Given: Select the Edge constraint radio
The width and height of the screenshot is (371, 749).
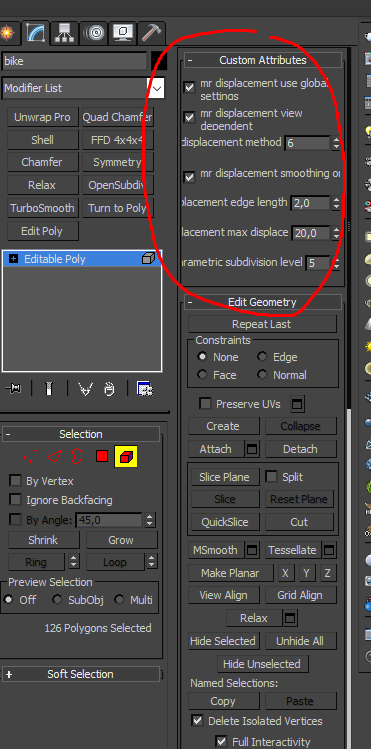Looking at the screenshot, I should 262,357.
